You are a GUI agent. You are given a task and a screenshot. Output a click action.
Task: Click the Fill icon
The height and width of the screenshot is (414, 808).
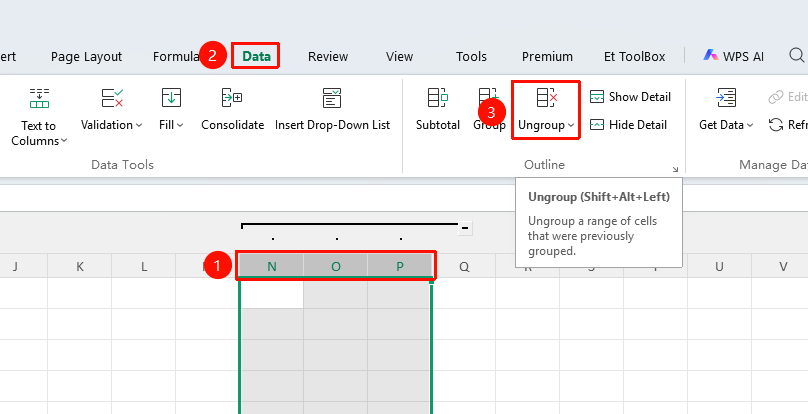point(171,97)
